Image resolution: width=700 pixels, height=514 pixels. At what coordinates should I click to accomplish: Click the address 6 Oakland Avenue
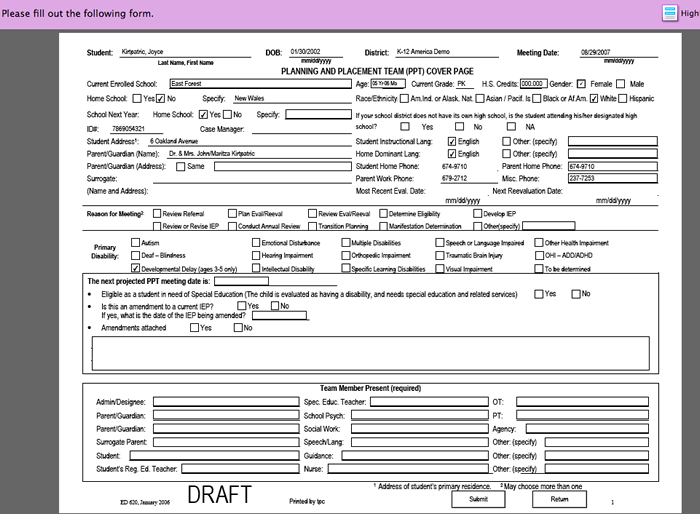pos(174,141)
